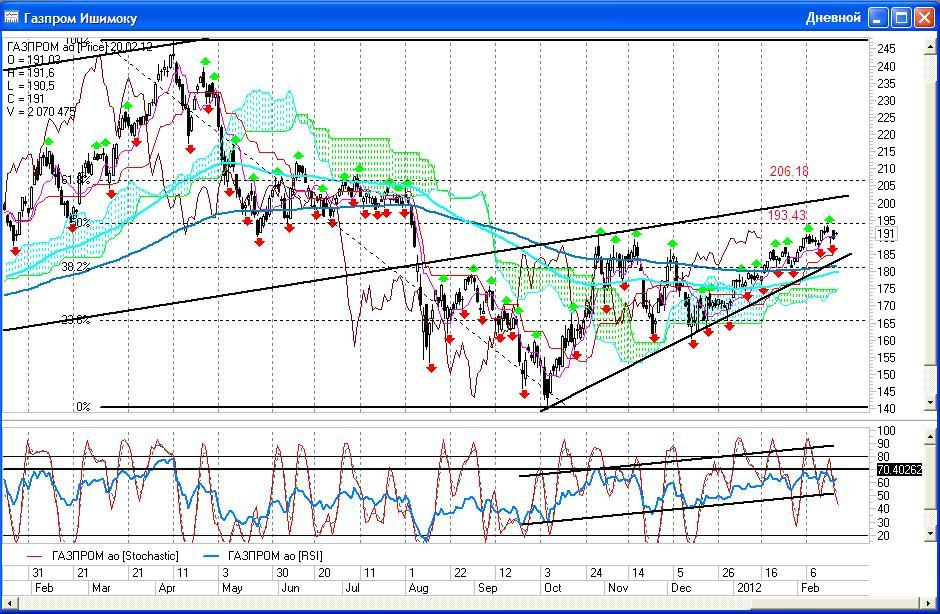Screen dimensions: 940x614
Task: Click the 38.2% Fibonacci level label
Action: pos(76,266)
